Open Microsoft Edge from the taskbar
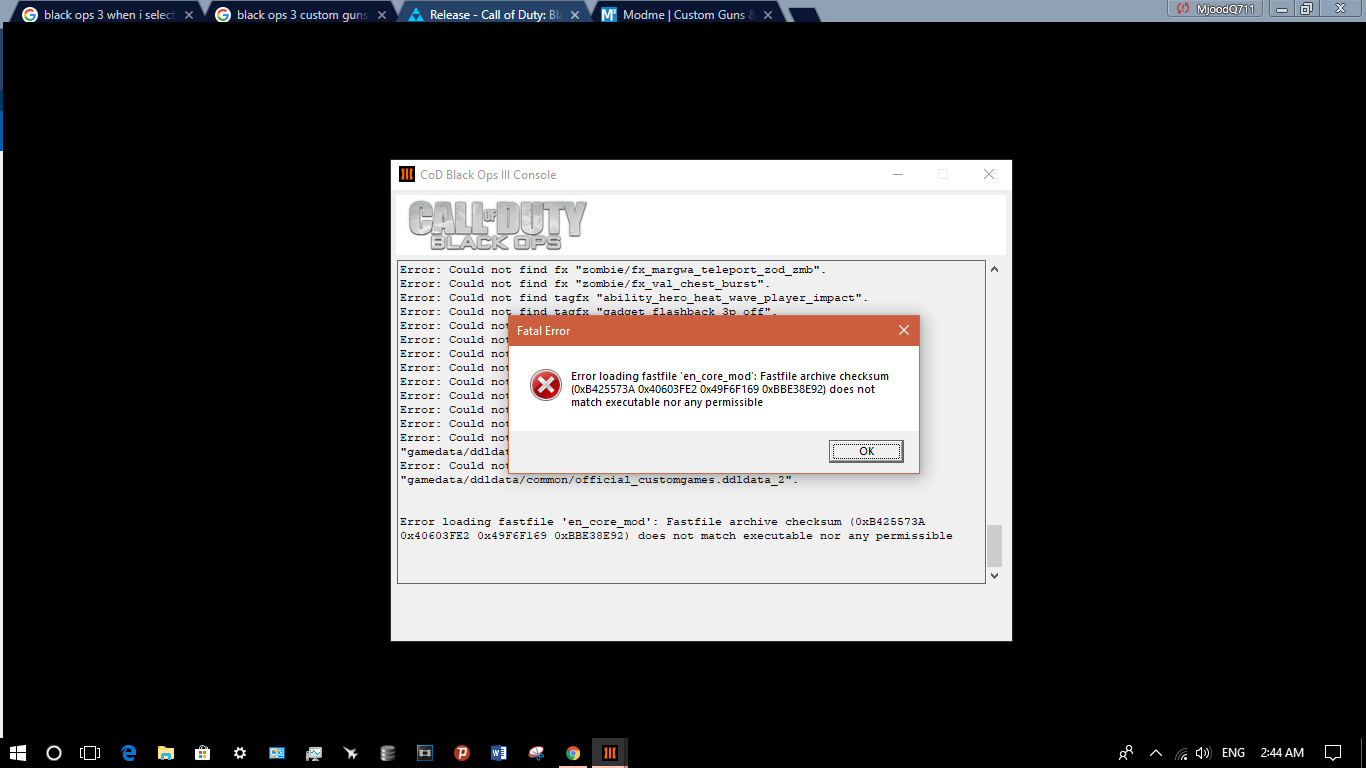1366x768 pixels. click(x=128, y=753)
